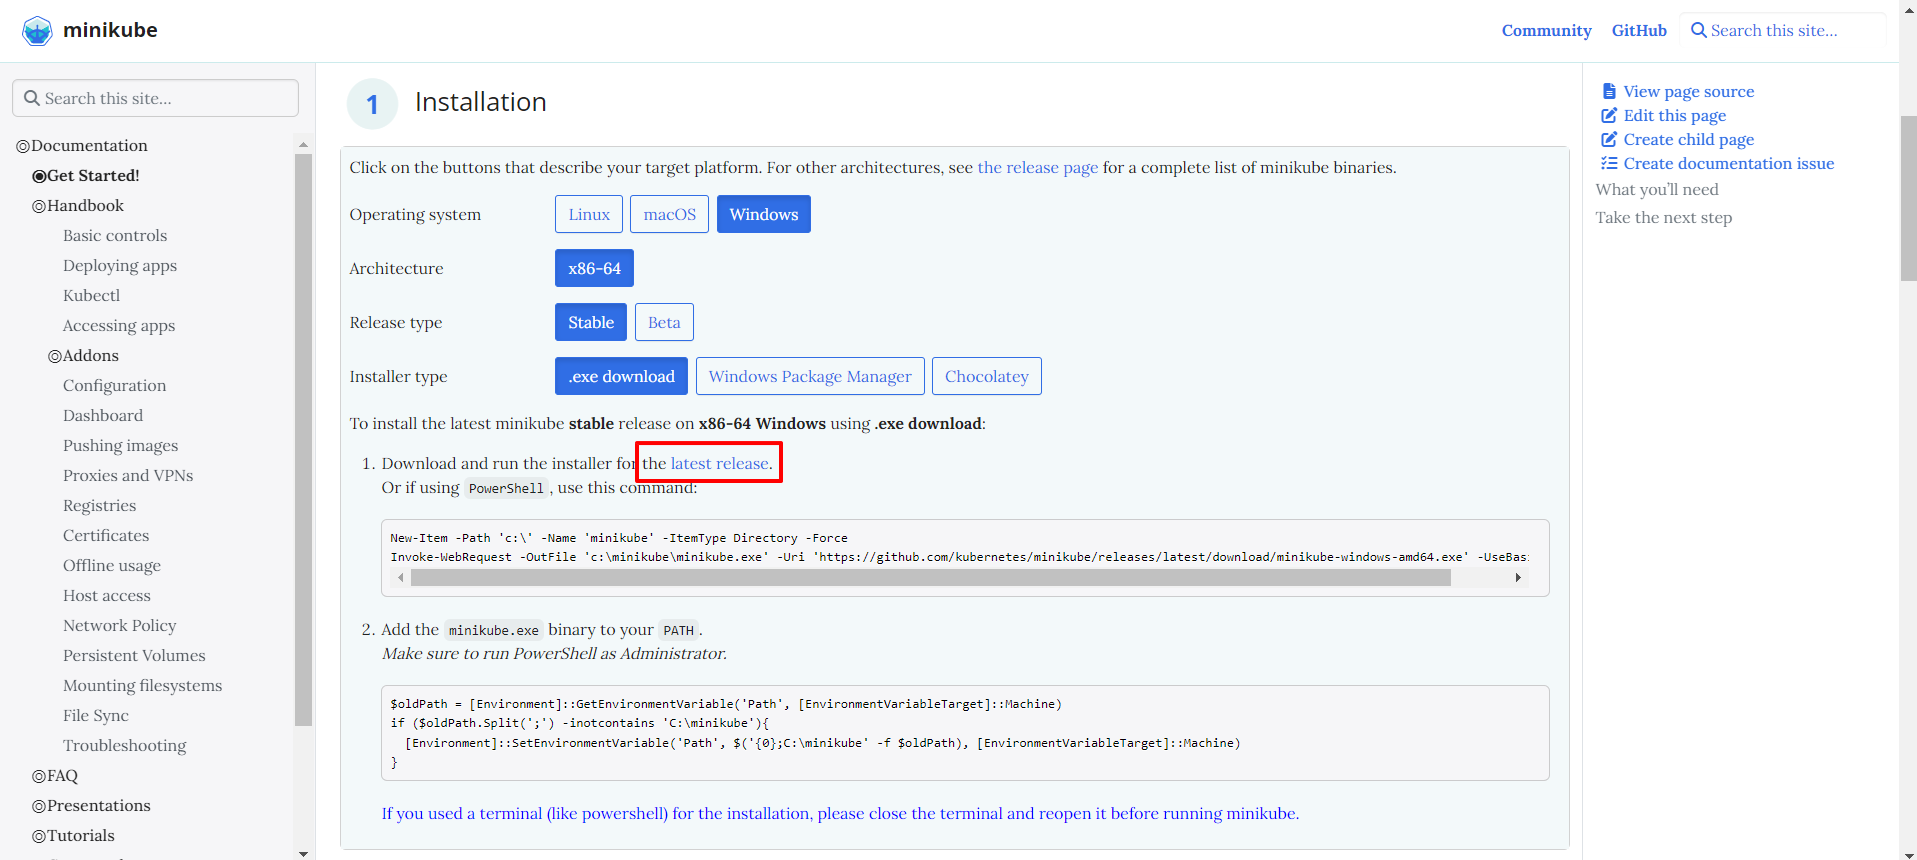Viewport: 1917px width, 860px height.
Task: Open Mounting filesystems page
Action: [142, 685]
